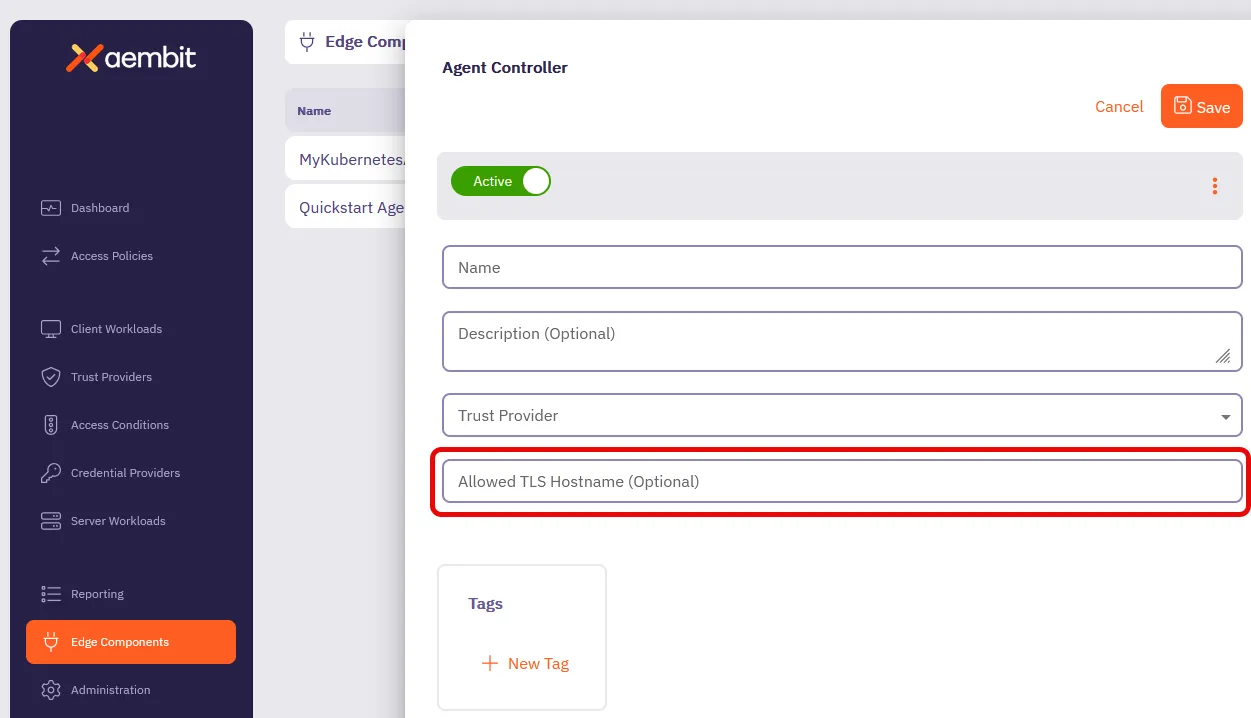Open the kebab menu on the Active bar

click(1214, 186)
